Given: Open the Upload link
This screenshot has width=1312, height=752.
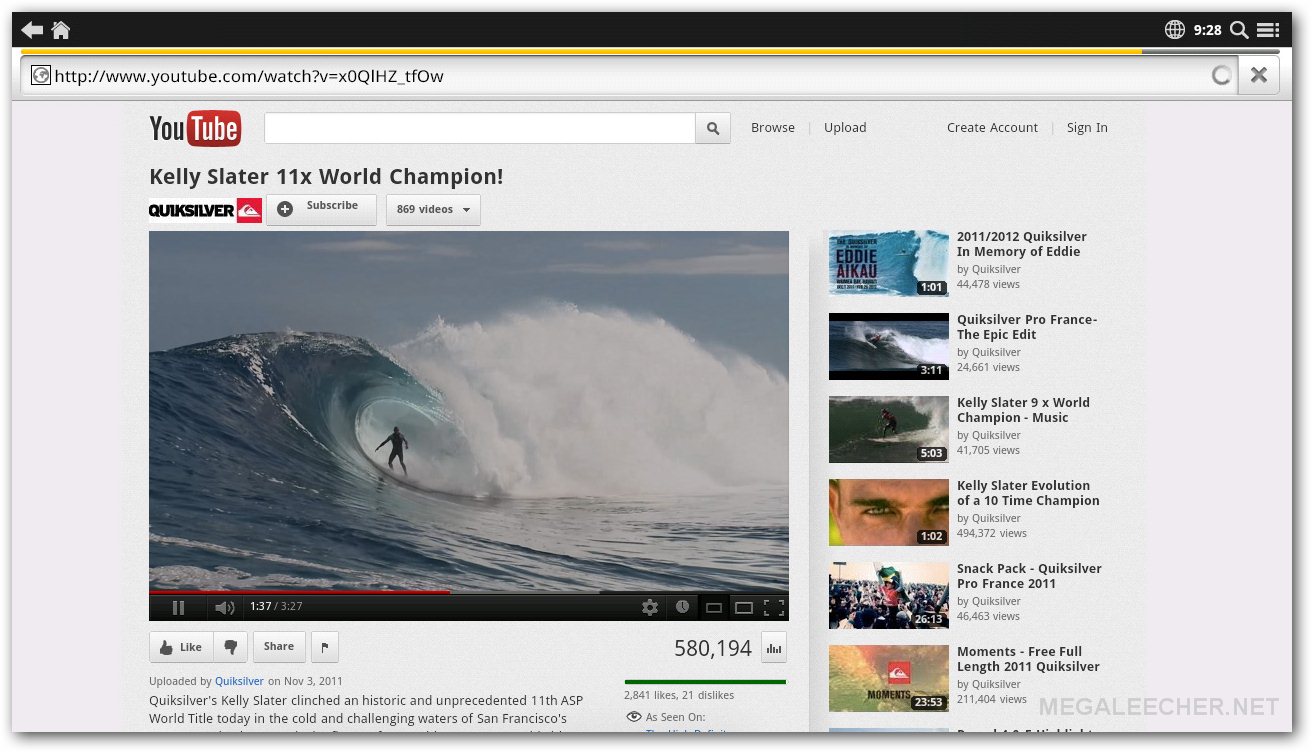Looking at the screenshot, I should [845, 128].
